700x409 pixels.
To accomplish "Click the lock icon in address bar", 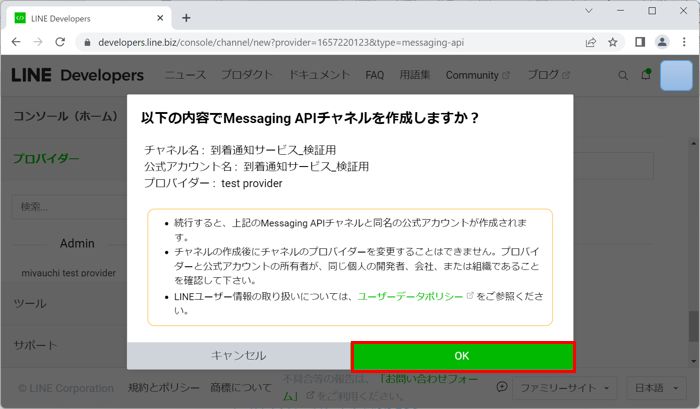I will click(x=88, y=42).
